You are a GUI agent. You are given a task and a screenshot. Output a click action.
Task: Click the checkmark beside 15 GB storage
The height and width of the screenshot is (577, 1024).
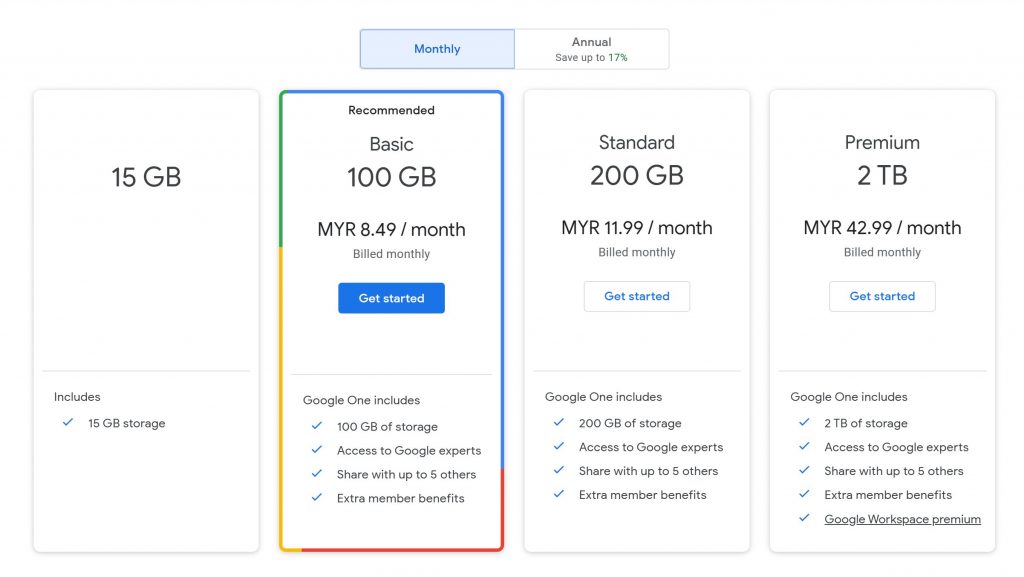coord(68,422)
